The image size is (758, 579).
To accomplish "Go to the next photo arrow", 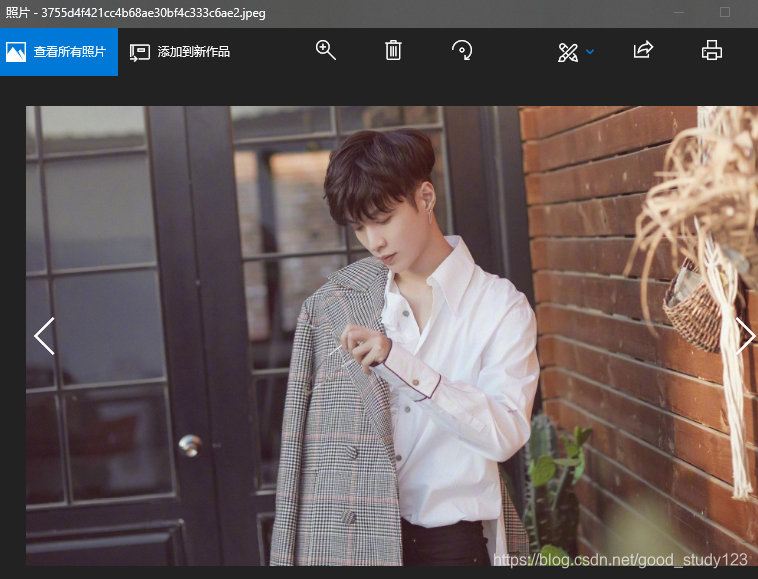I will 745,336.
